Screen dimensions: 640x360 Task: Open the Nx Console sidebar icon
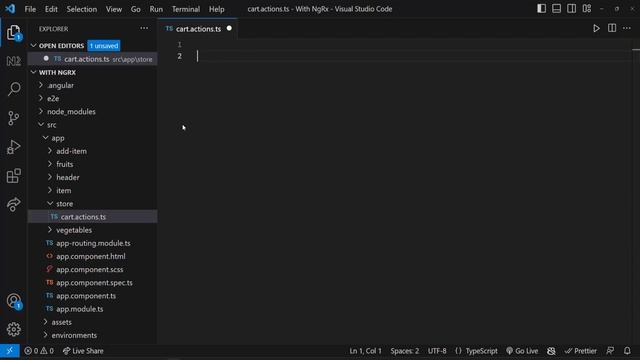coord(13,61)
